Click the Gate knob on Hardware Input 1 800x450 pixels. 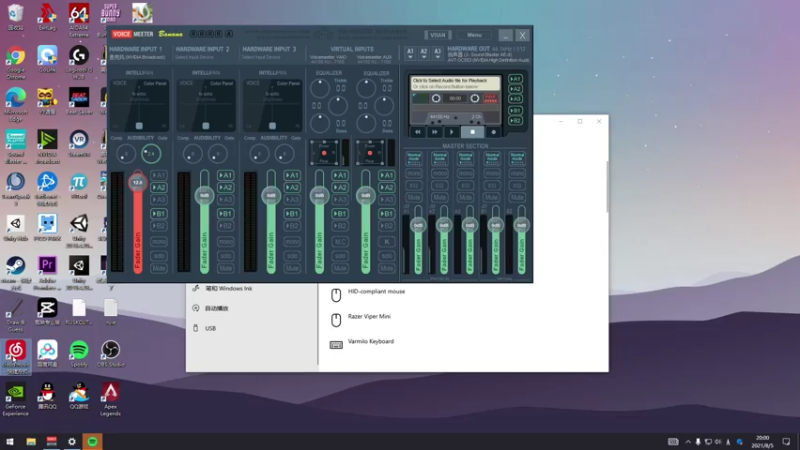[x=151, y=154]
